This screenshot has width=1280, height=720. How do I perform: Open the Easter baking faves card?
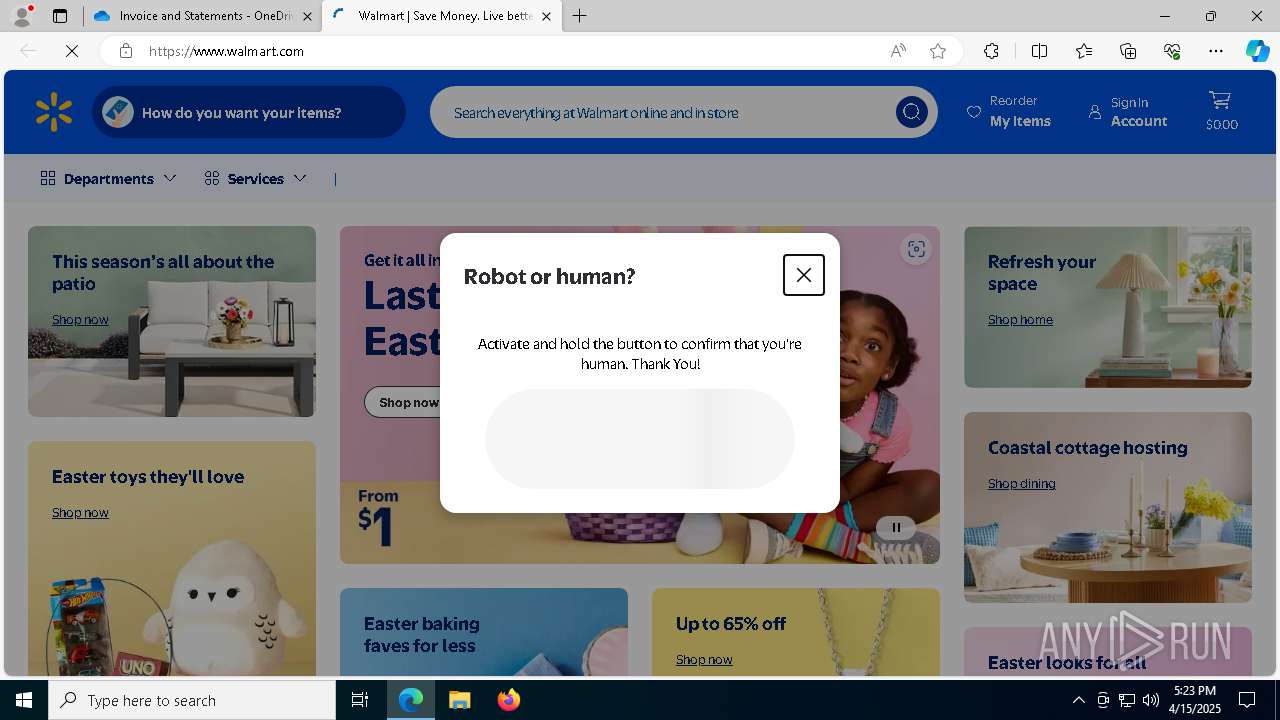point(484,632)
